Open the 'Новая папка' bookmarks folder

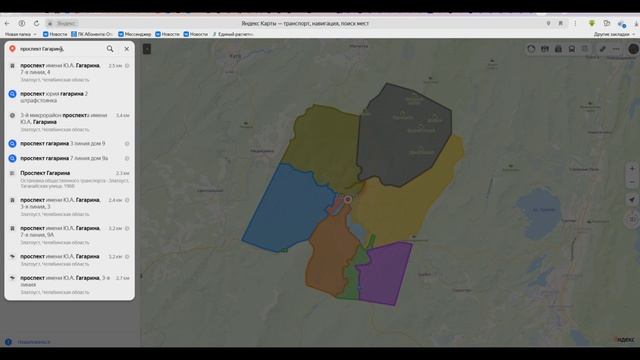click(x=20, y=34)
